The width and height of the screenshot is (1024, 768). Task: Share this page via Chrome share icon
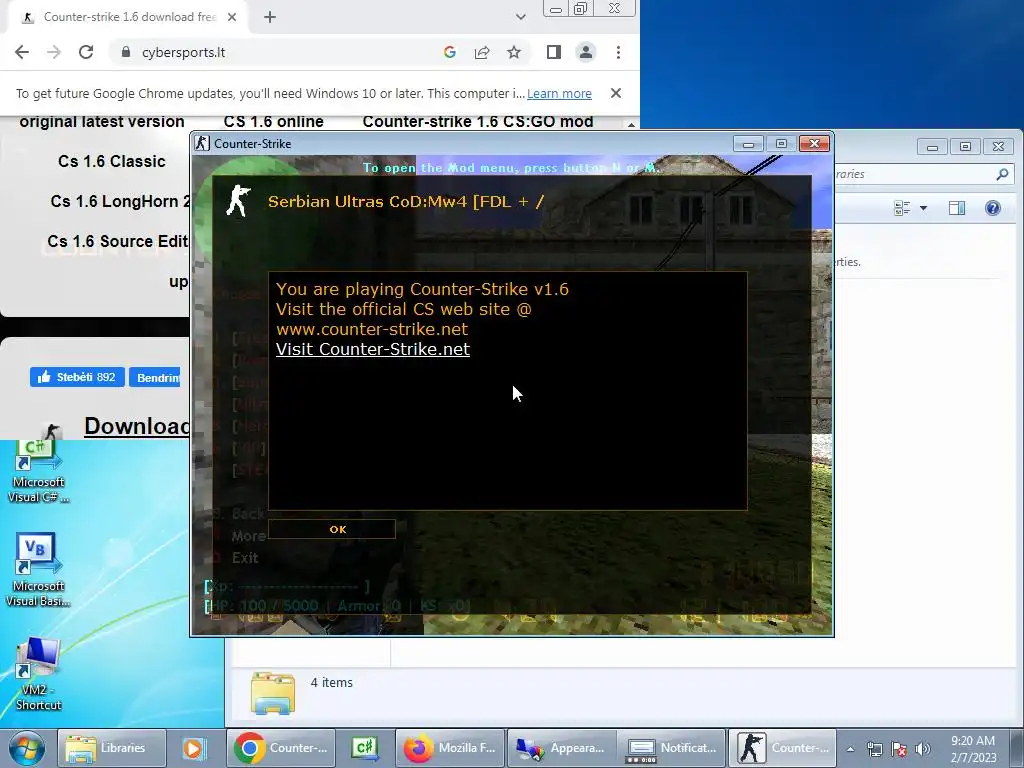[x=482, y=52]
